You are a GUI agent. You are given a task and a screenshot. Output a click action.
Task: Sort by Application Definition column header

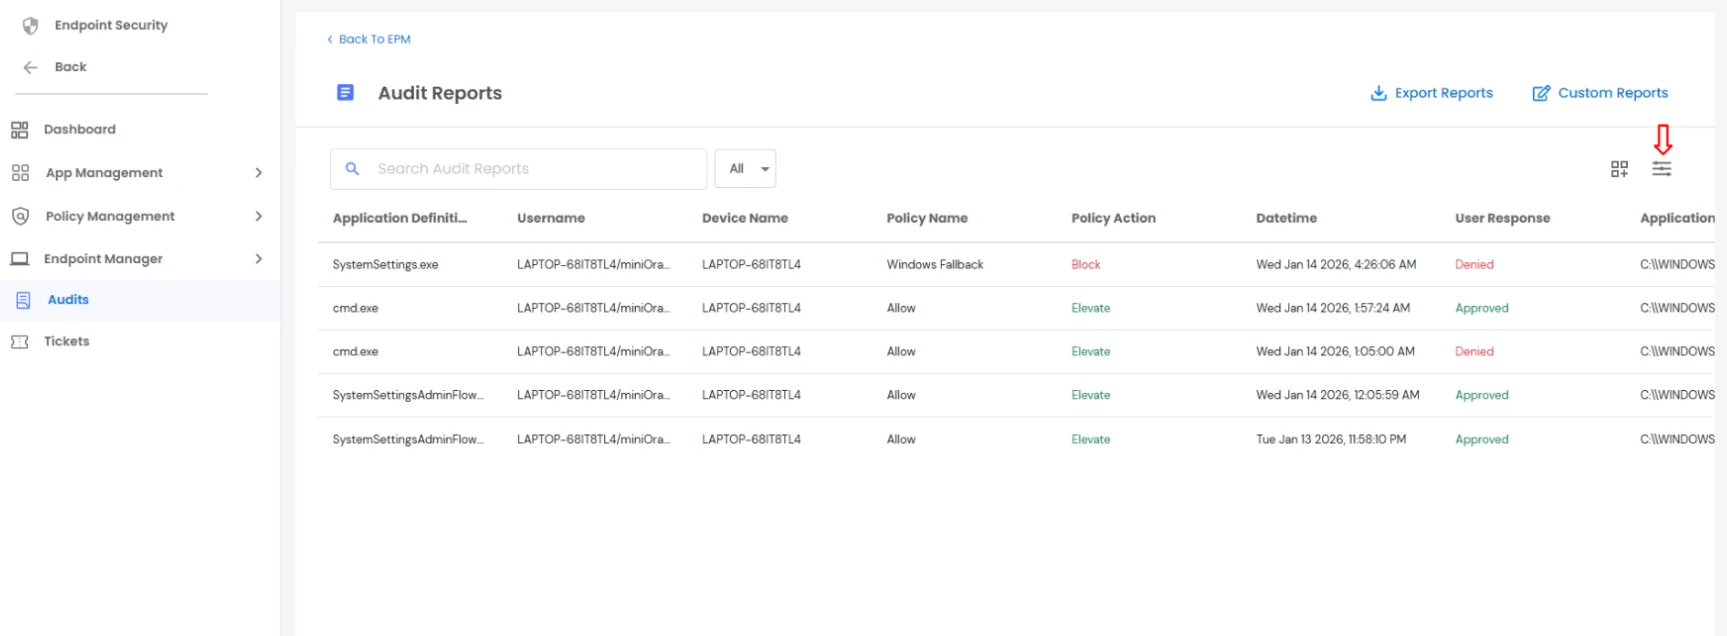(400, 218)
